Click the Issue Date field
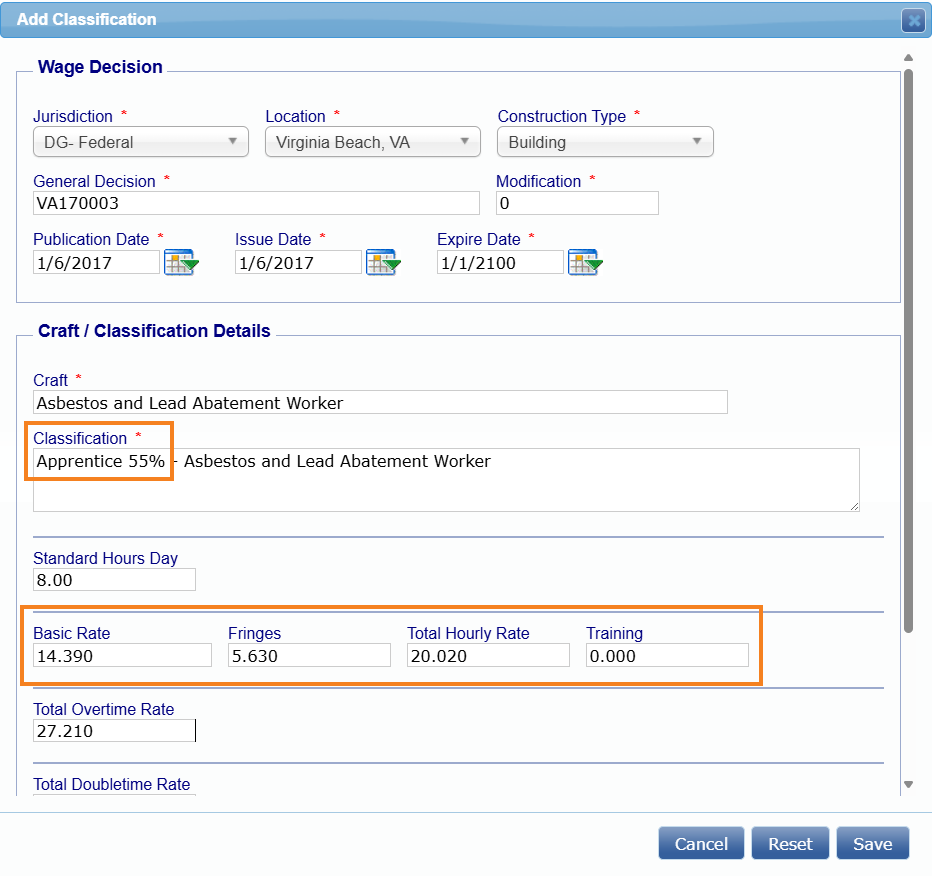932x876 pixels. click(298, 263)
